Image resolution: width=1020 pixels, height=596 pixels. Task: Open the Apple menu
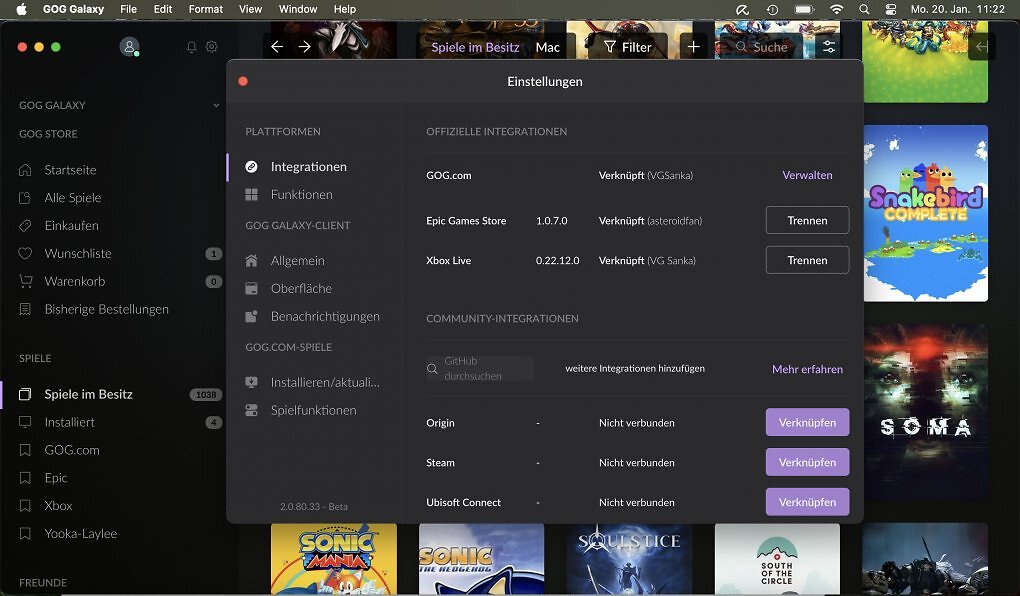pos(21,9)
